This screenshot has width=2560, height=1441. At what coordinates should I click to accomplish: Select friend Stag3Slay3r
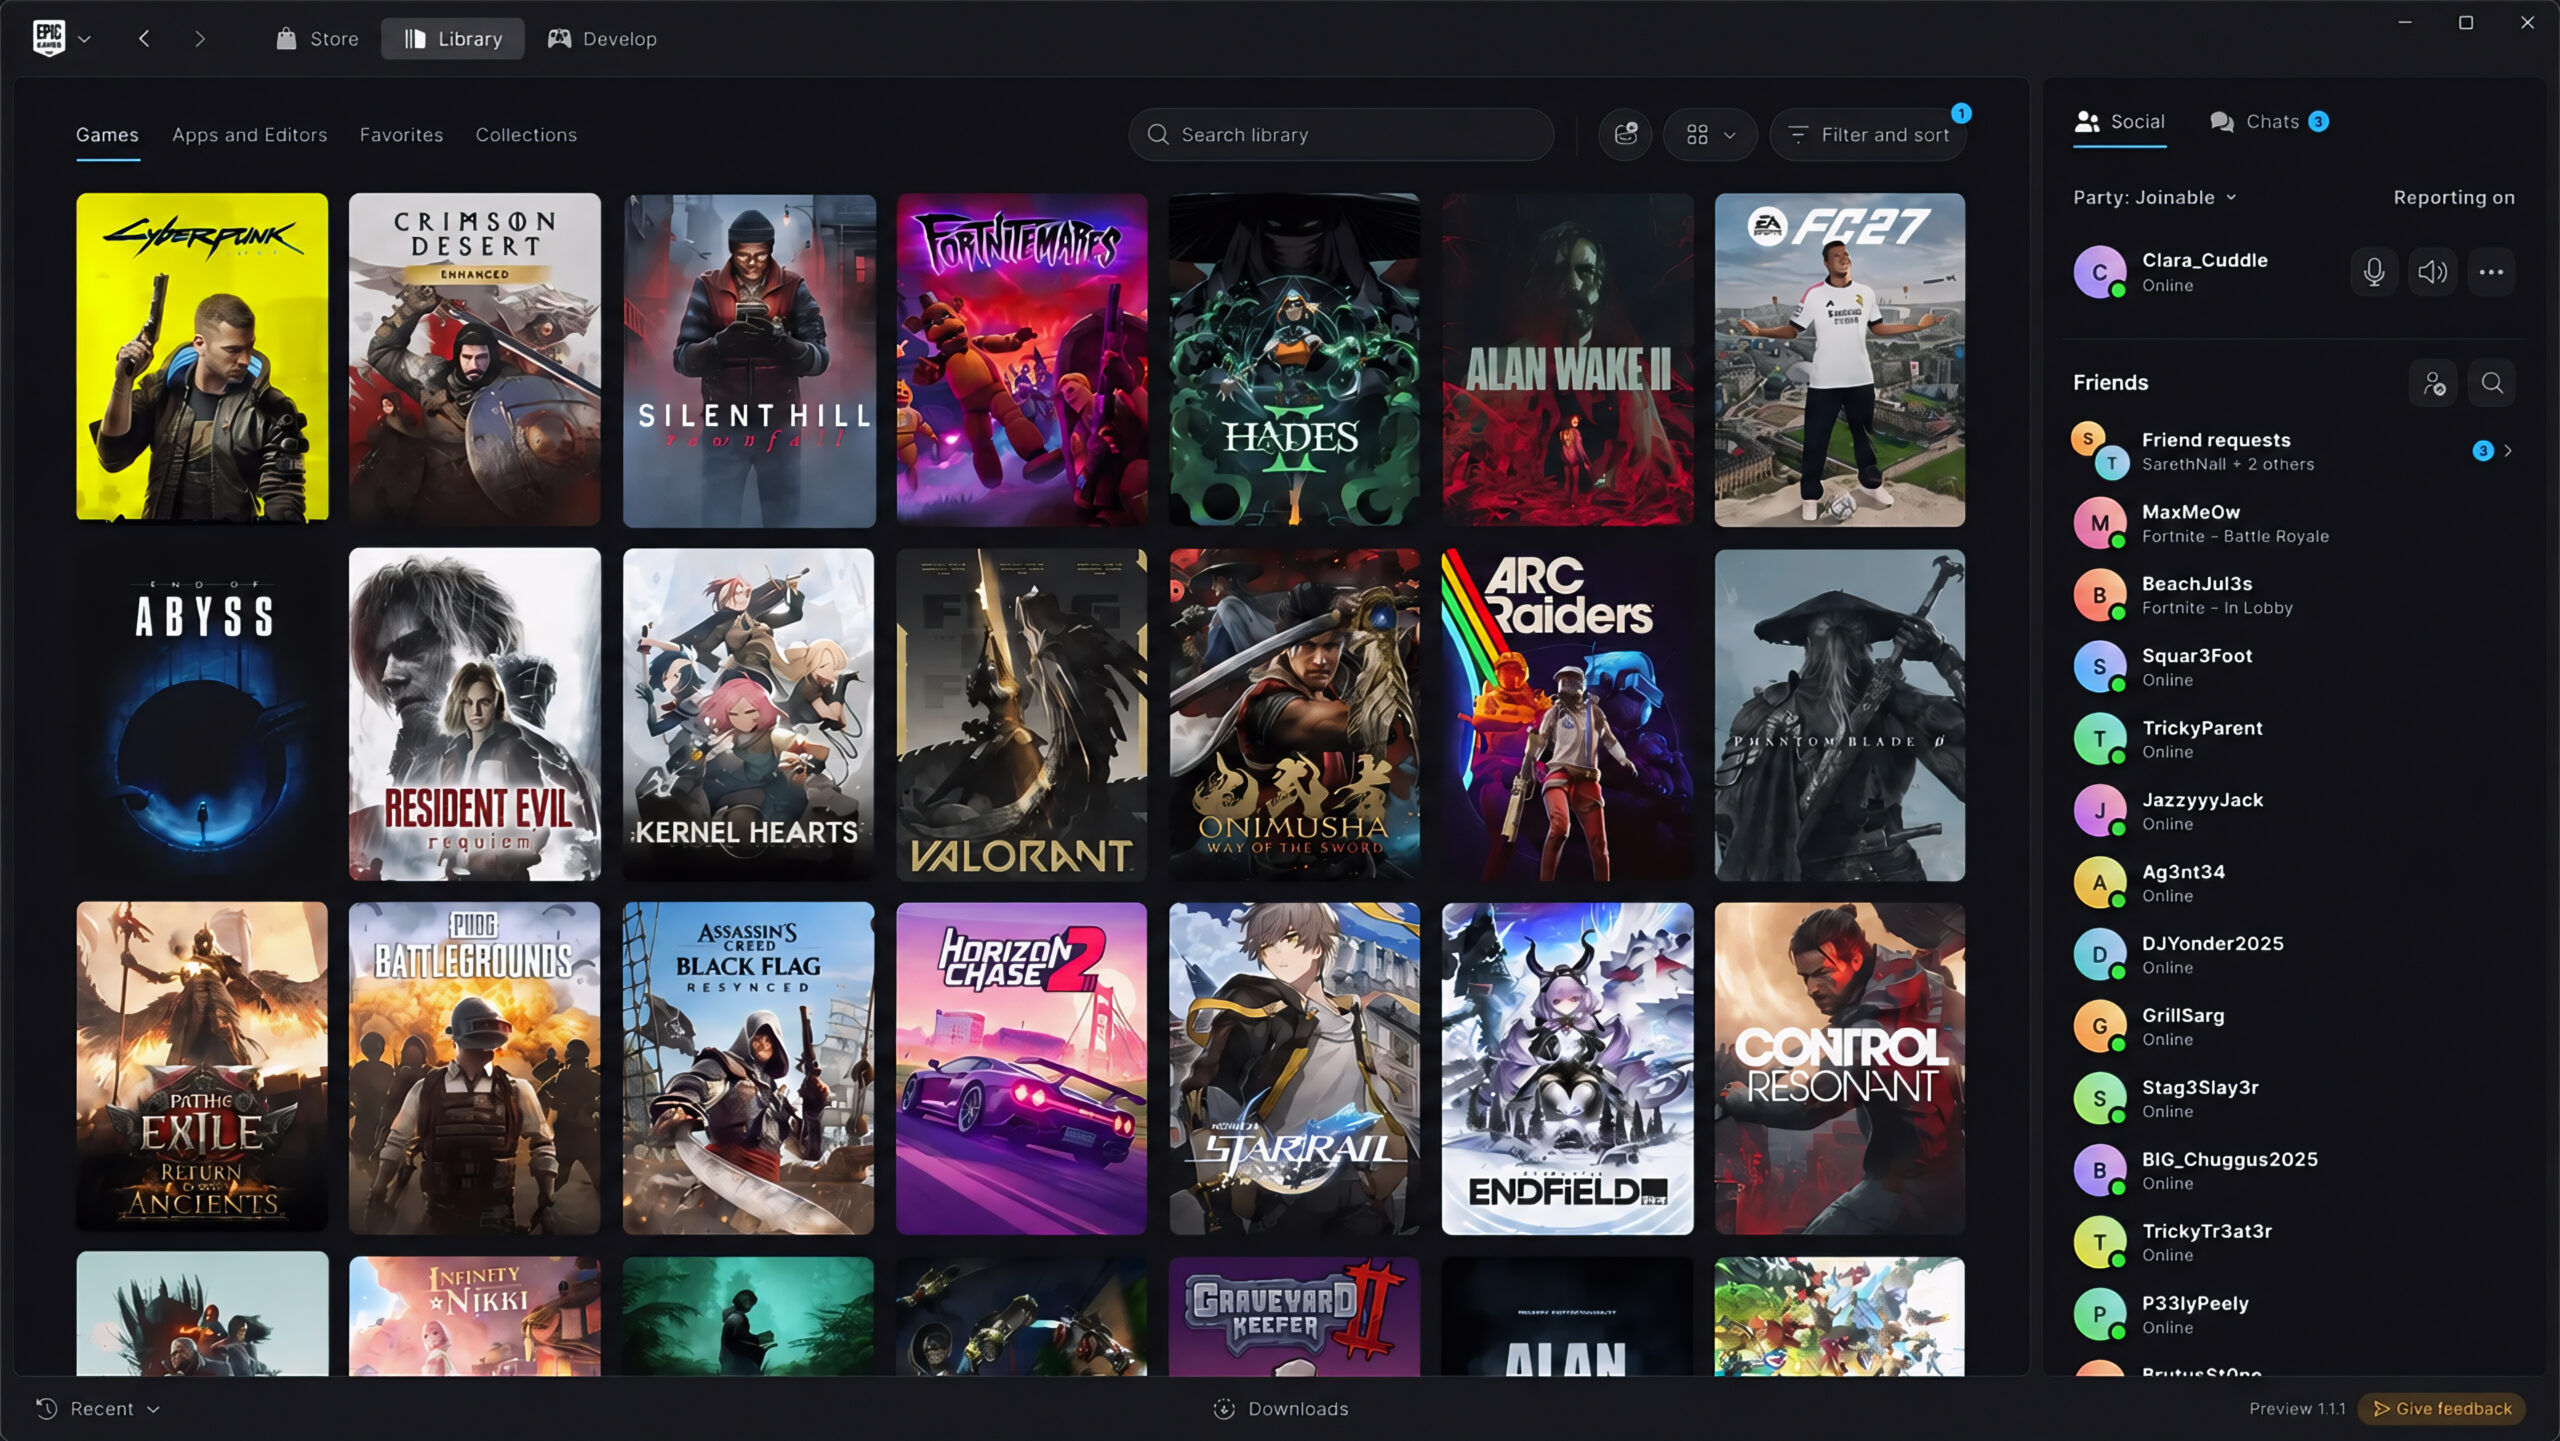point(2292,1099)
